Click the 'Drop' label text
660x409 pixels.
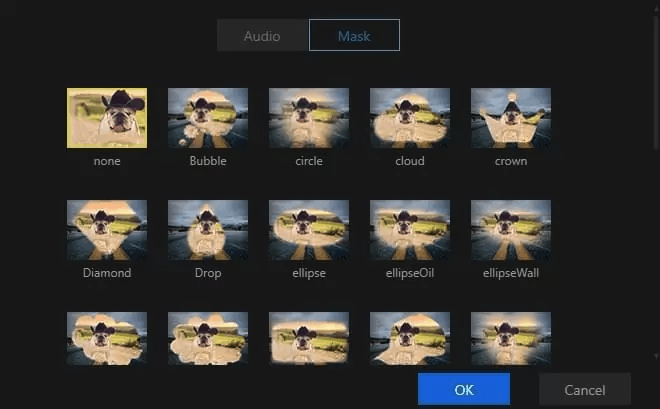click(208, 274)
